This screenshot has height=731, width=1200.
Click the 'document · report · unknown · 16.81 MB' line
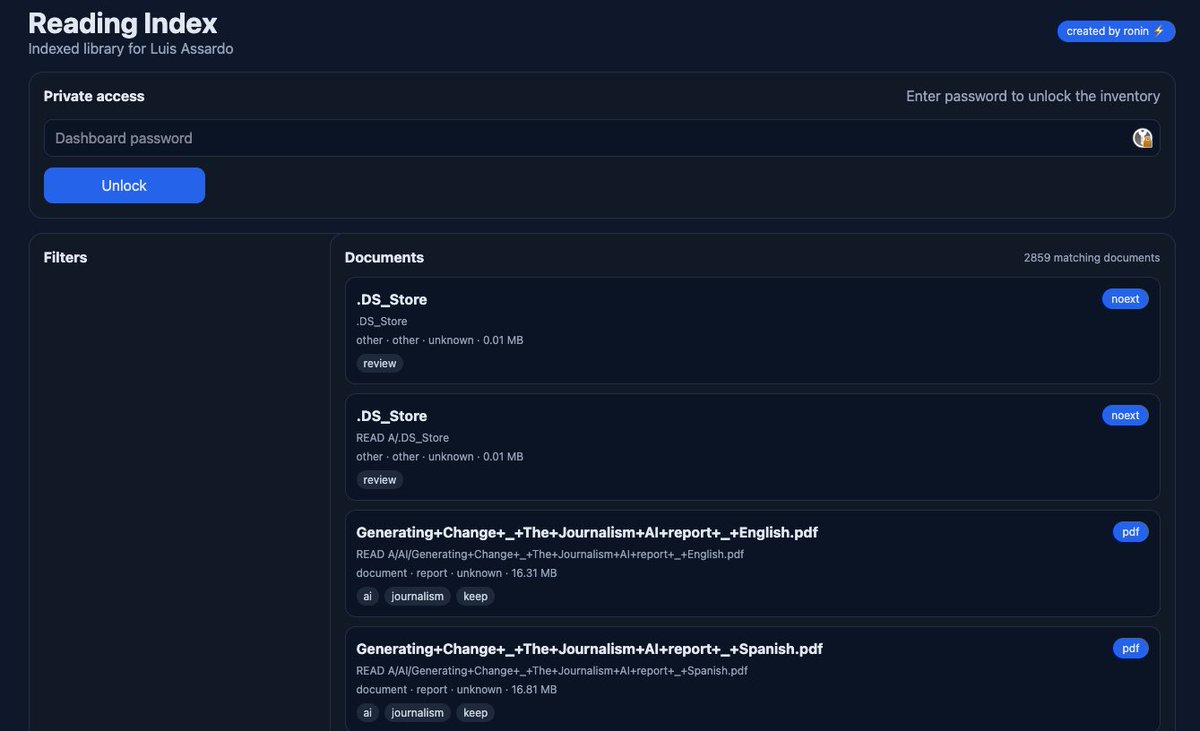[x=456, y=690]
